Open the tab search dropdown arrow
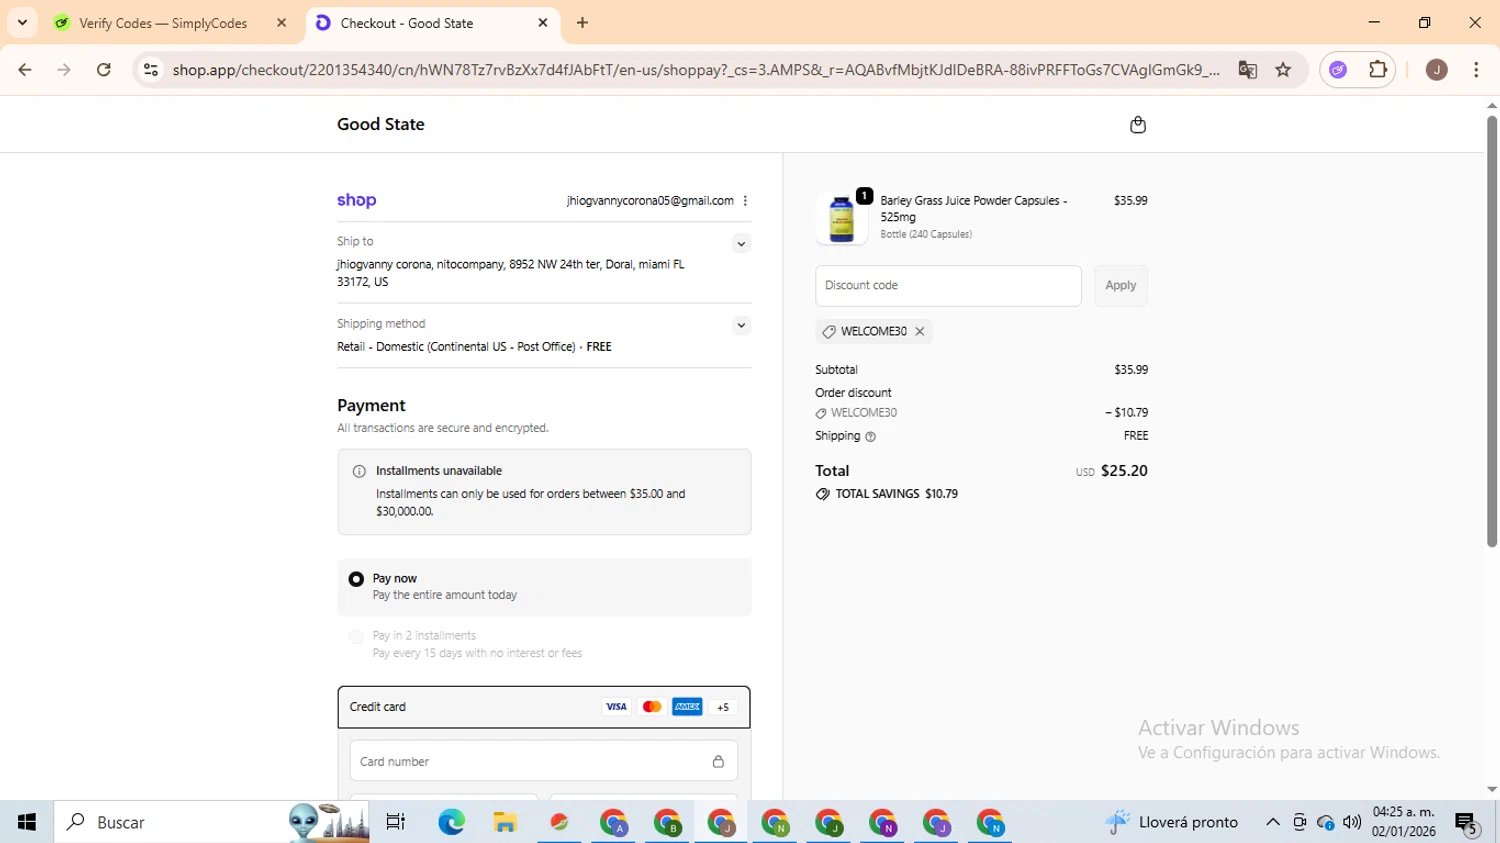This screenshot has width=1500, height=843. tap(22, 23)
